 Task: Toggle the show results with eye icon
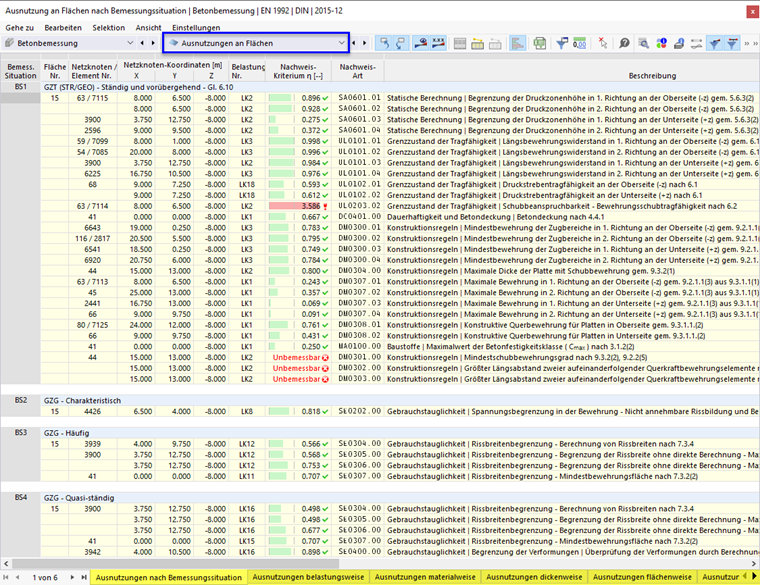click(420, 43)
